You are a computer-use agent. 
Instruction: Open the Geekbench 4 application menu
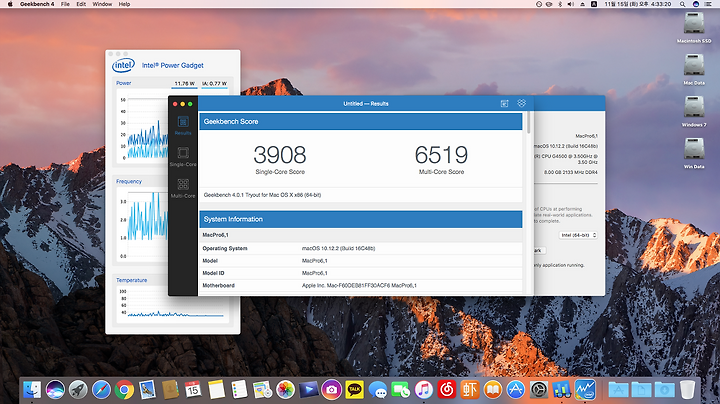coord(37,4)
